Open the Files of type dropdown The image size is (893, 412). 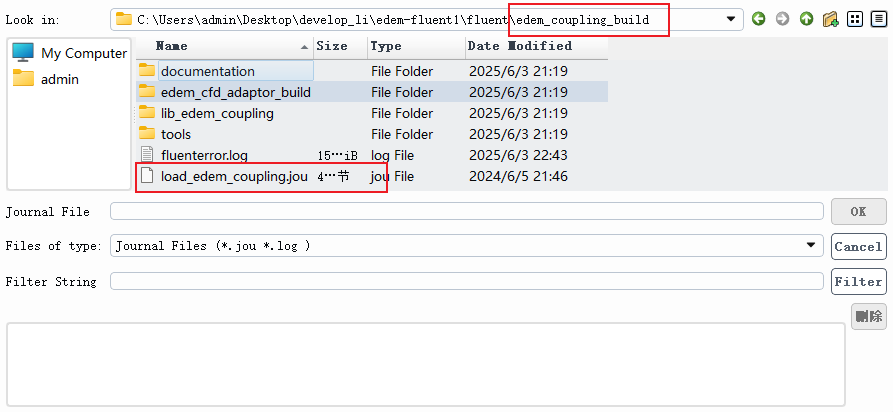810,246
